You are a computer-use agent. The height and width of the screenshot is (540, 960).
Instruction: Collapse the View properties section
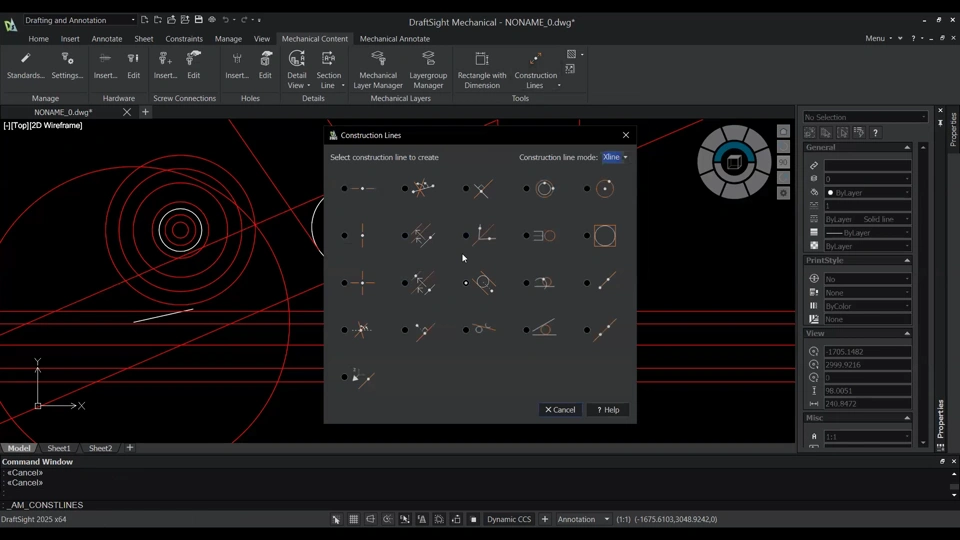(x=907, y=334)
